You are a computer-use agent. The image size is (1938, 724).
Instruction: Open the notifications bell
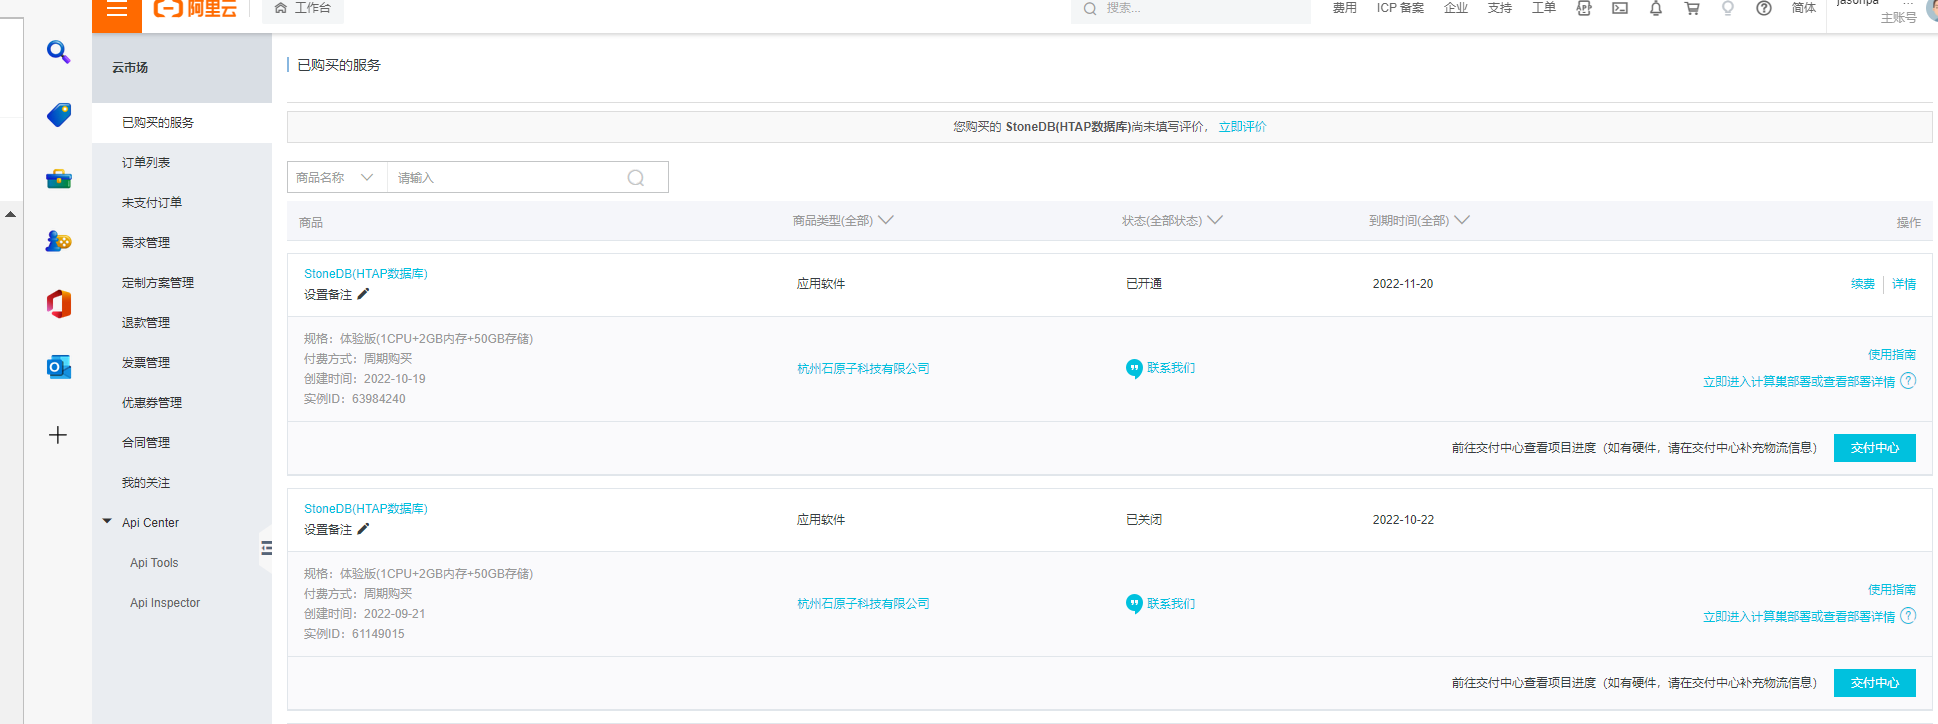tap(1656, 8)
